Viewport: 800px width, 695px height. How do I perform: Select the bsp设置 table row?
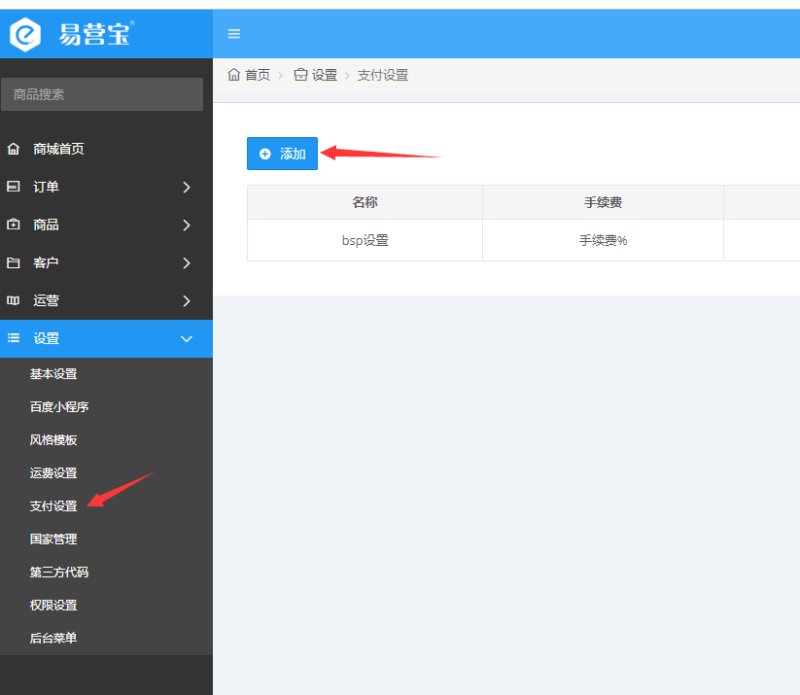coord(364,241)
